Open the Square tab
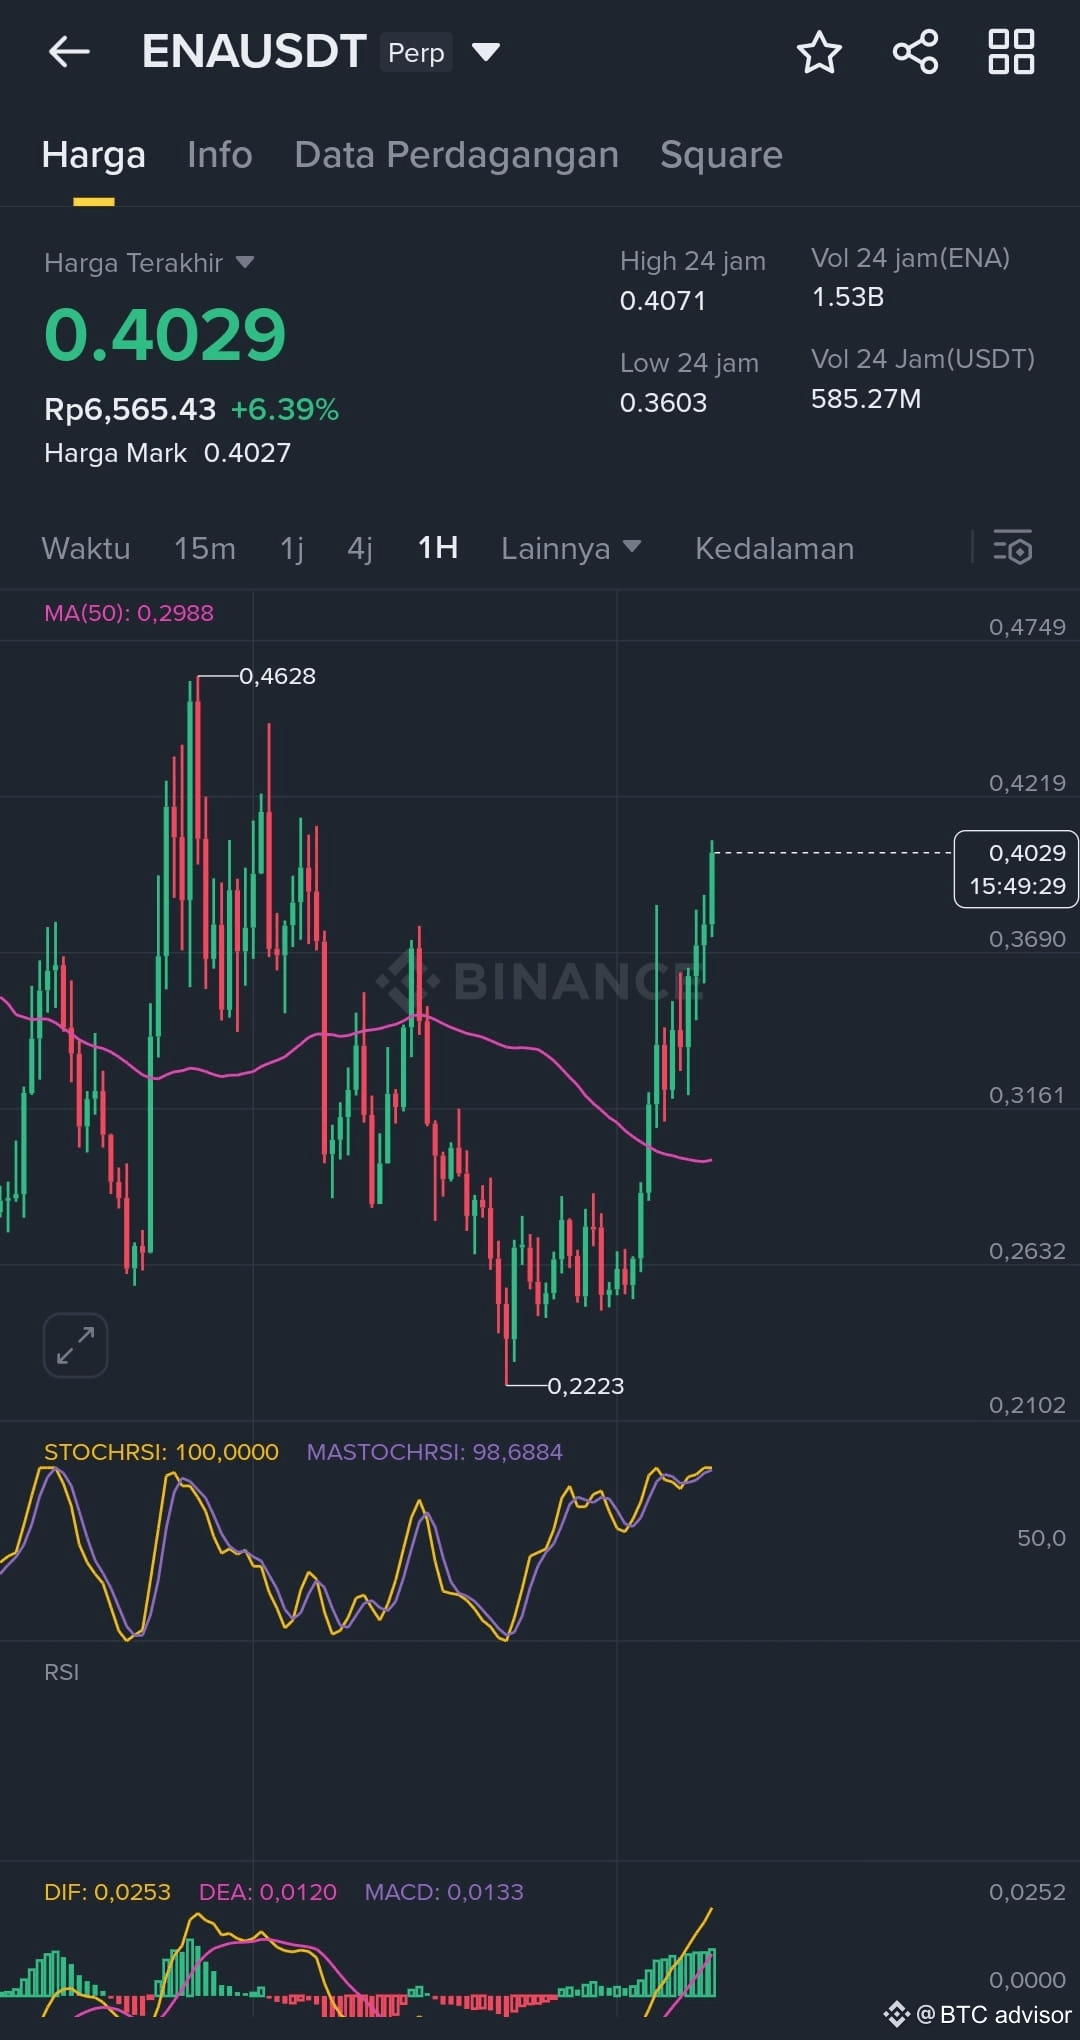The width and height of the screenshot is (1080, 2040). (721, 155)
